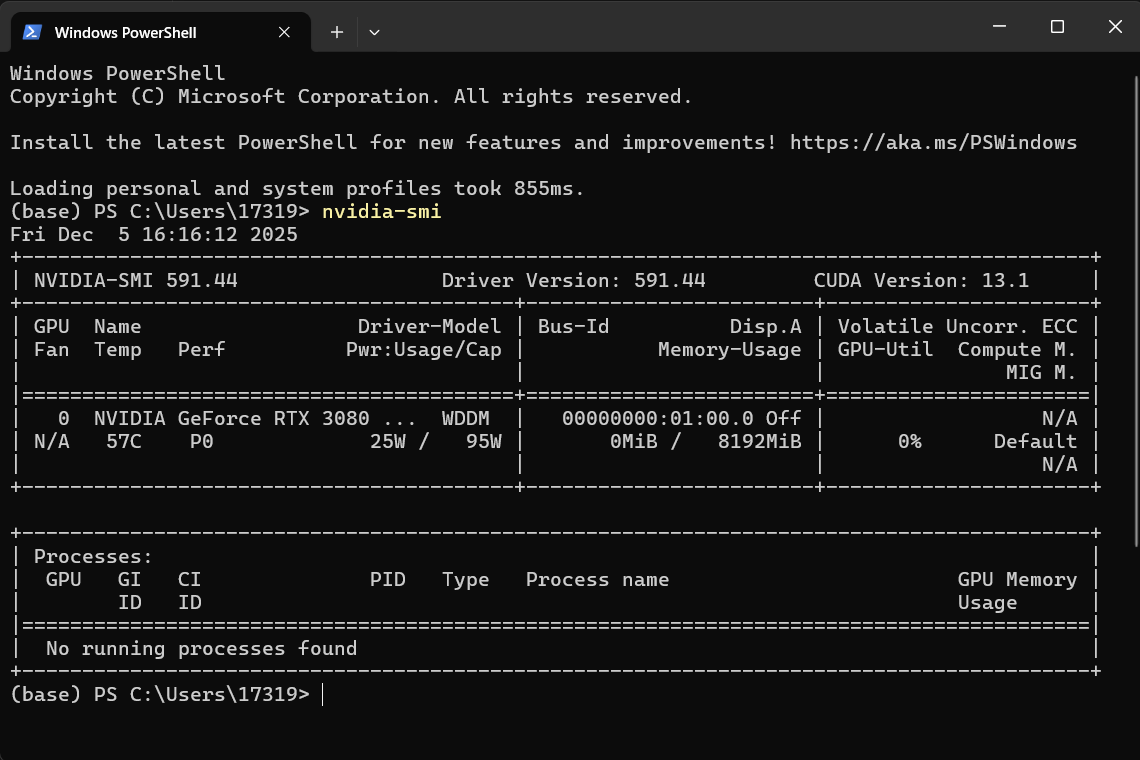Viewport: 1140px width, 760px height.
Task: Click the Processes: section label
Action: 93,557
